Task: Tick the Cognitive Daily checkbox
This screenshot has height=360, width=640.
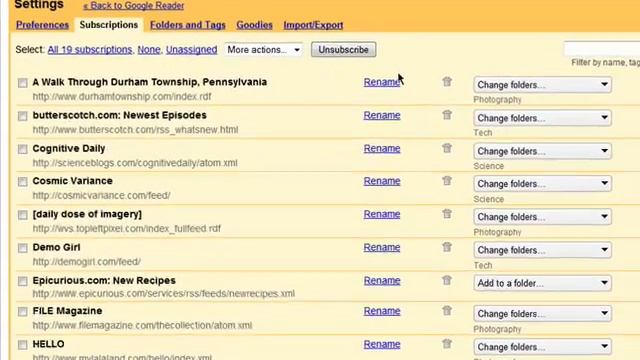Action: (22, 149)
